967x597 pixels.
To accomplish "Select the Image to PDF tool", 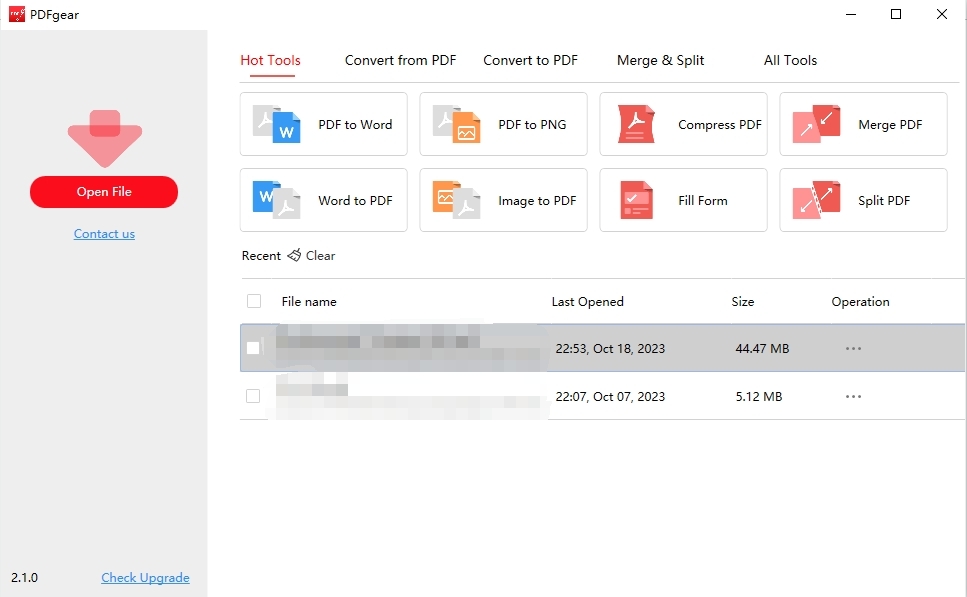I will (502, 200).
